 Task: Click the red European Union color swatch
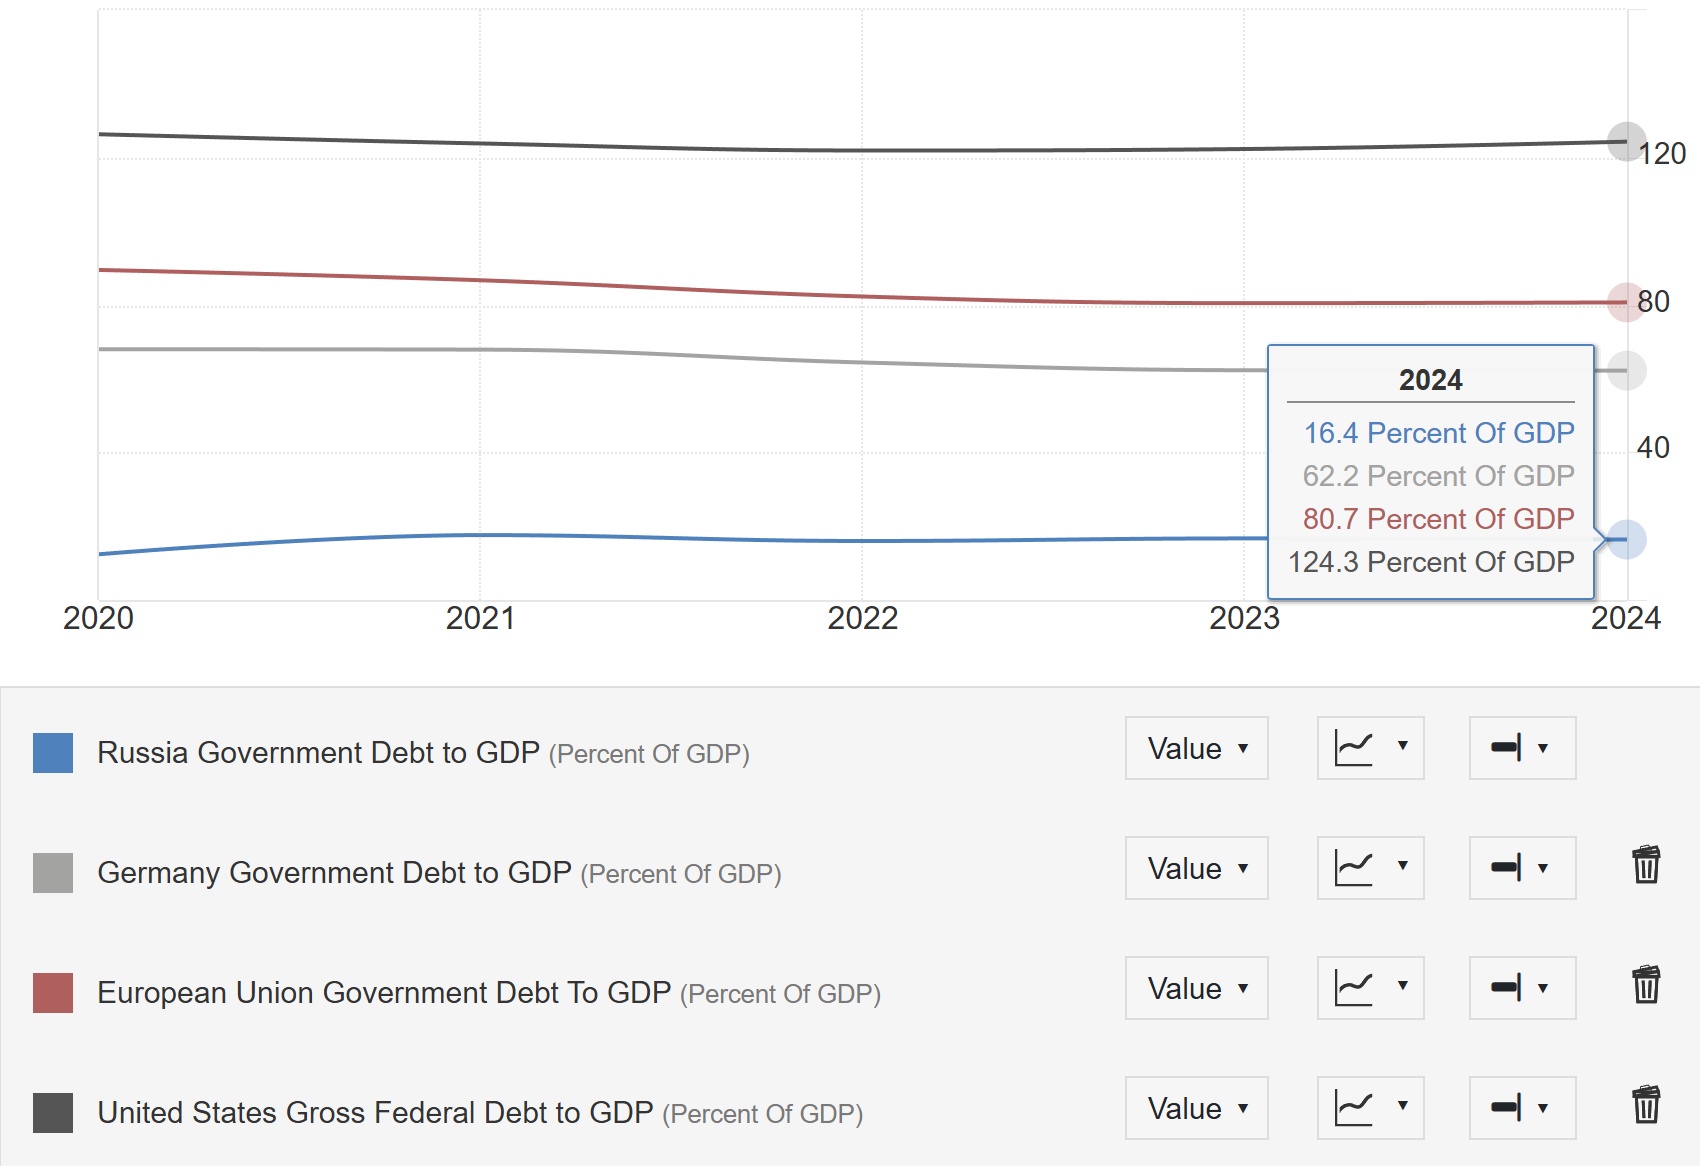pyautogui.click(x=53, y=992)
